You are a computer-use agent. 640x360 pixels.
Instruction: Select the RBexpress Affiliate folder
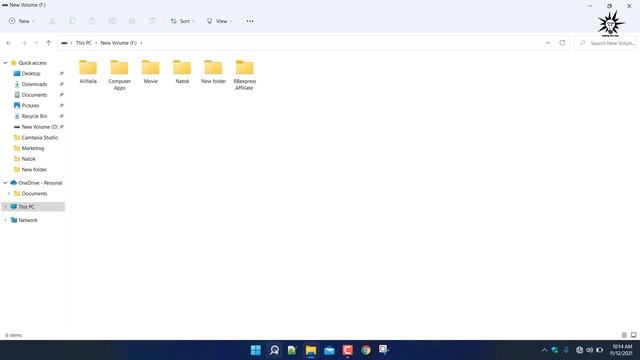tap(245, 75)
